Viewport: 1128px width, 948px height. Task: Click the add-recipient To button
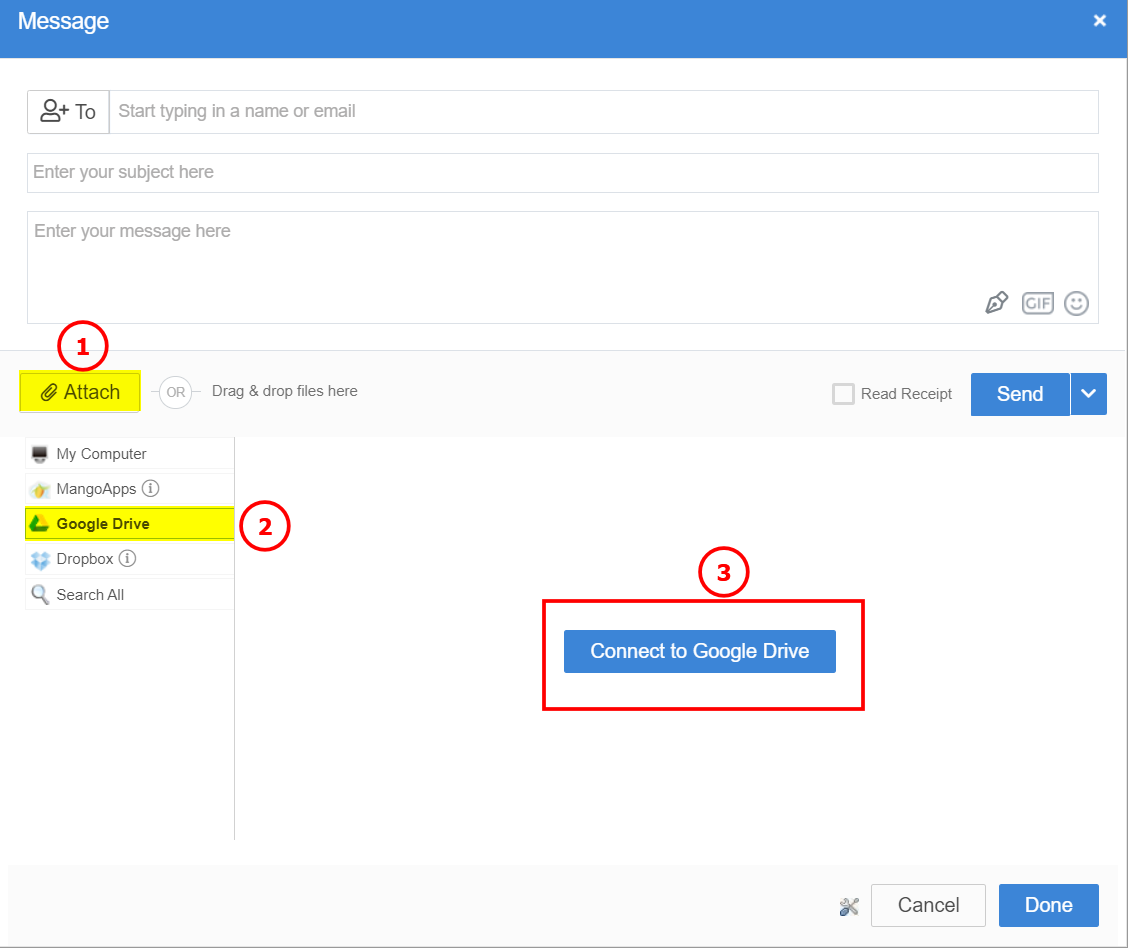(68, 112)
